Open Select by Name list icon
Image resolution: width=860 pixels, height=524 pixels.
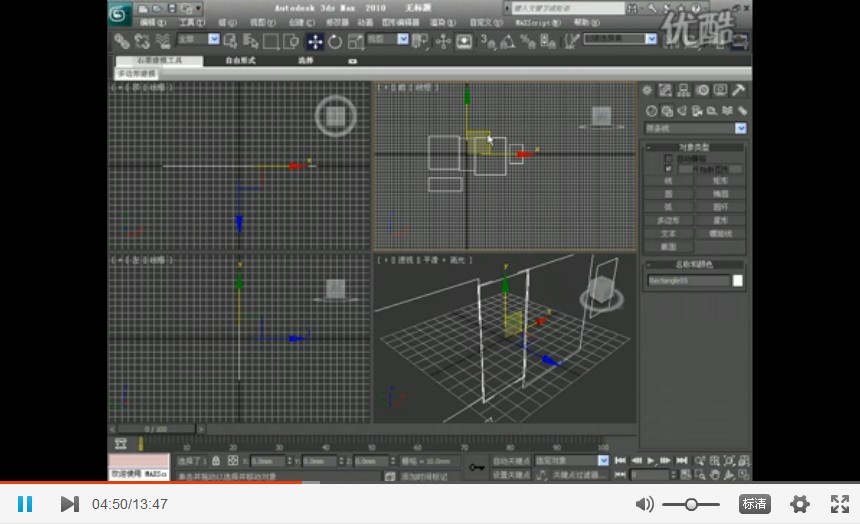tap(251, 41)
